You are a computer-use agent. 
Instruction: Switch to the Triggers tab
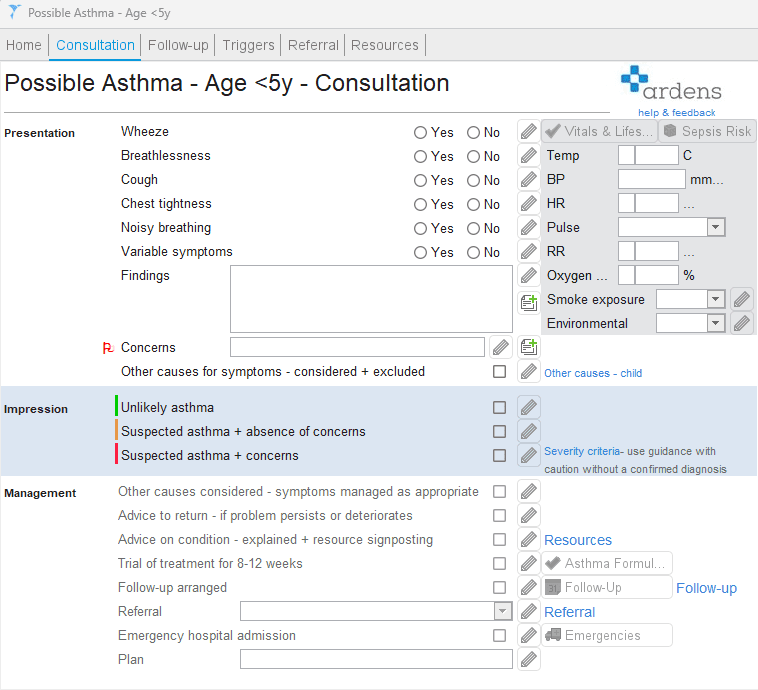248,45
